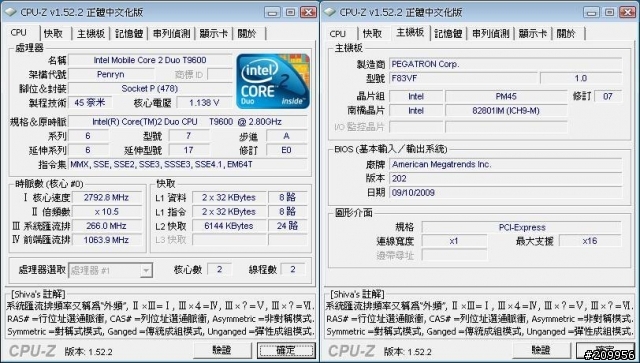
Task: Click the E0 revision value
Action: (x=287, y=150)
